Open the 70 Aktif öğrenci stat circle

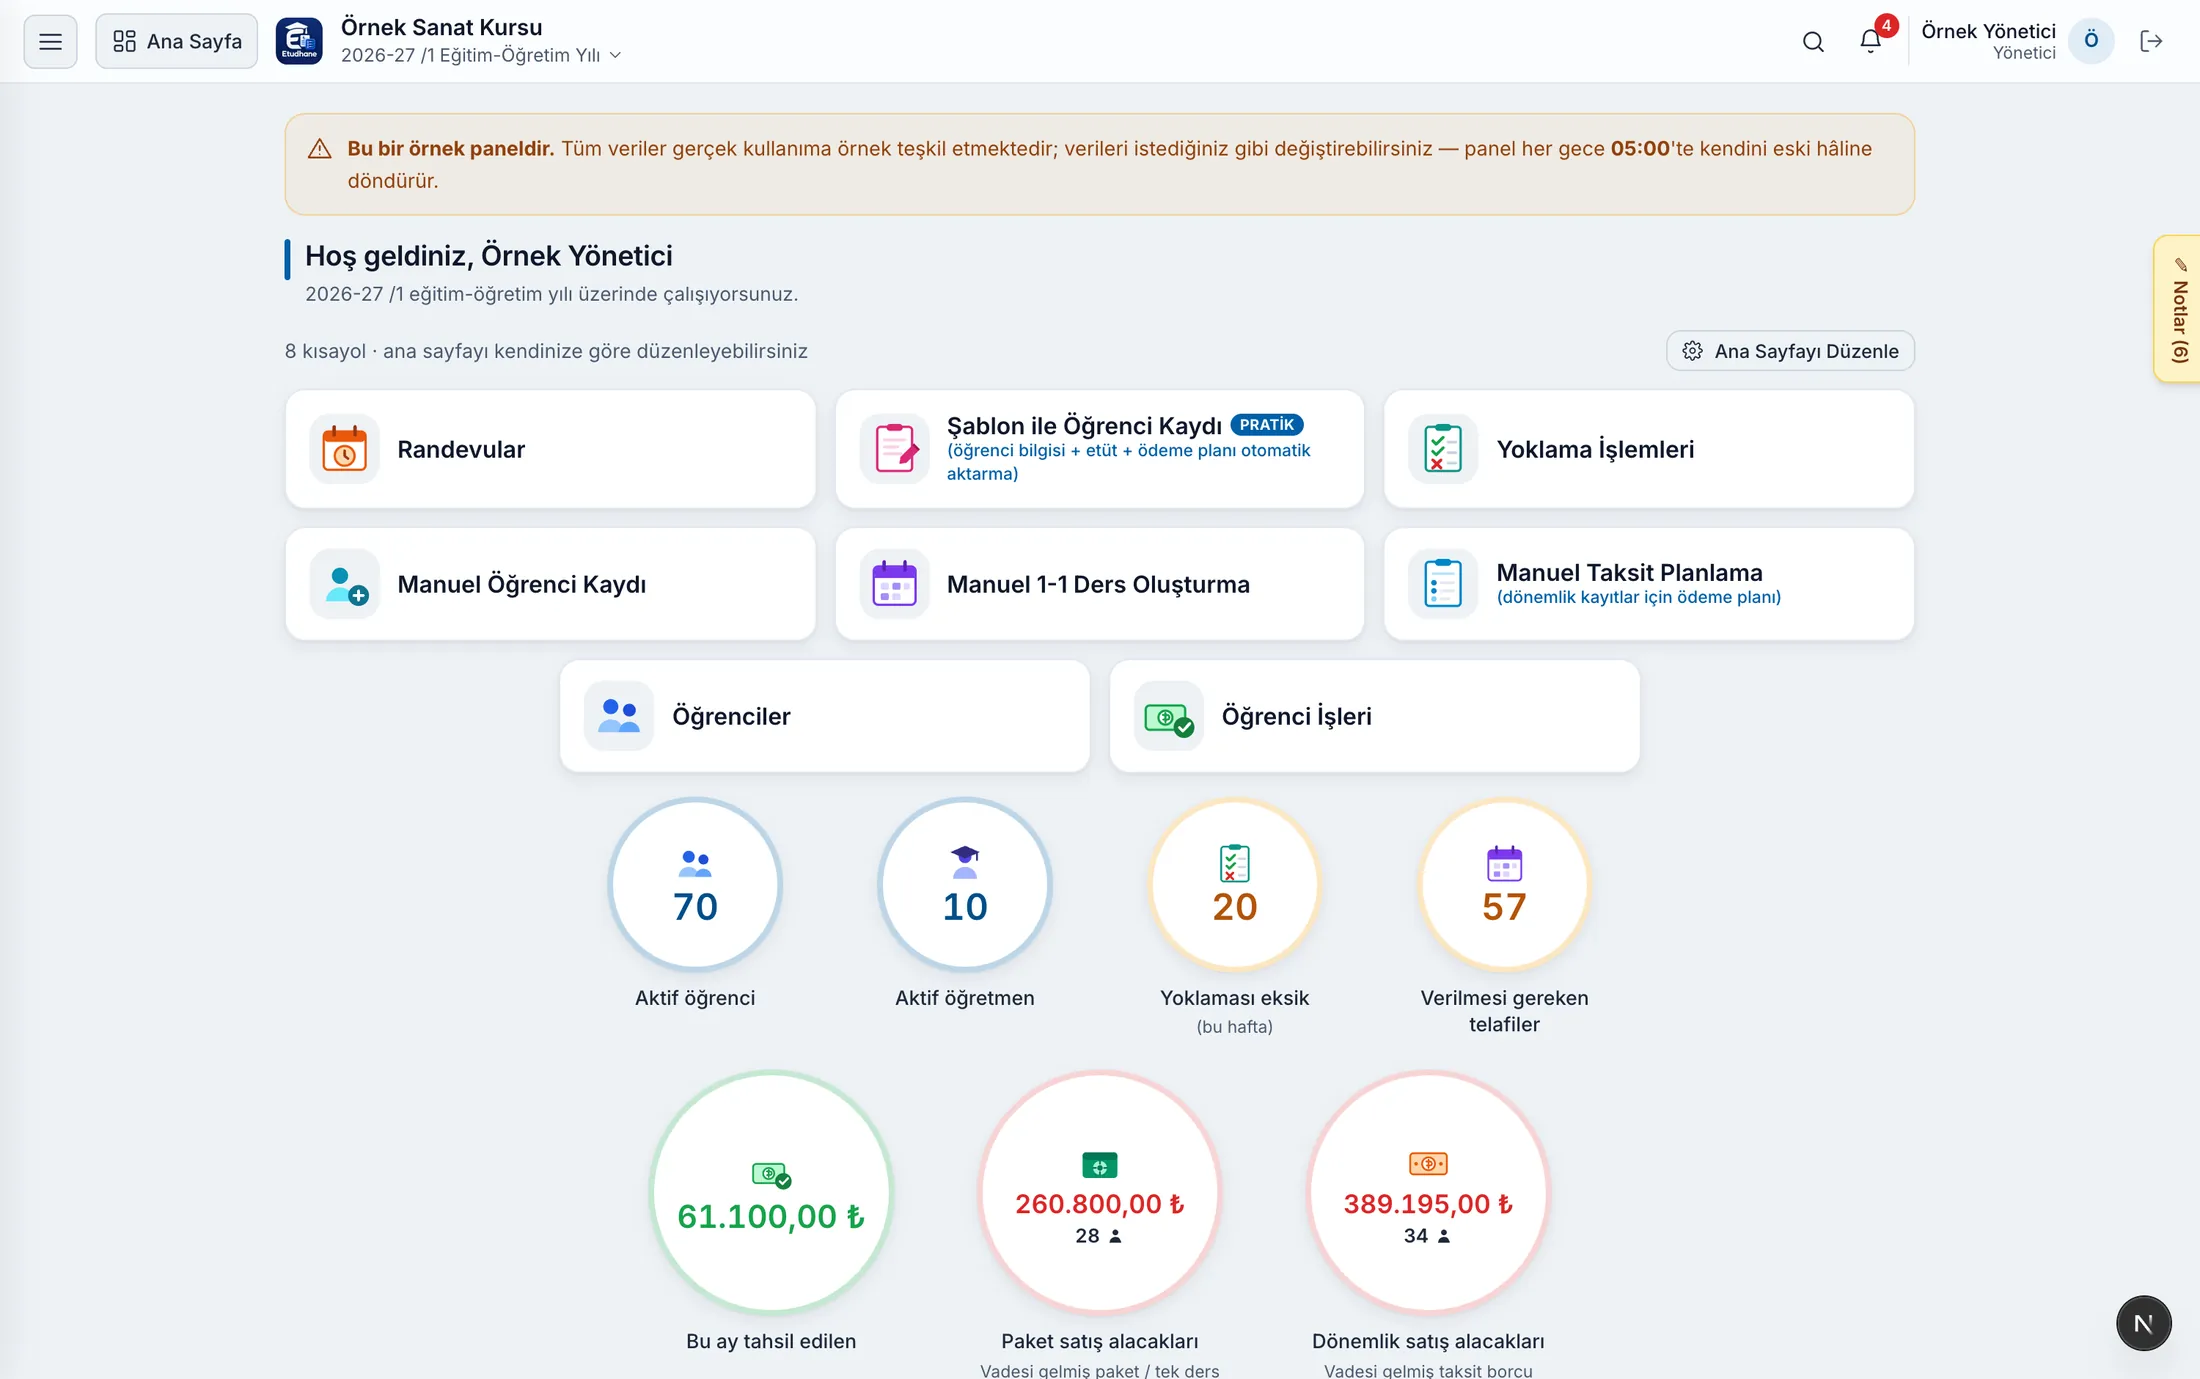tap(695, 884)
